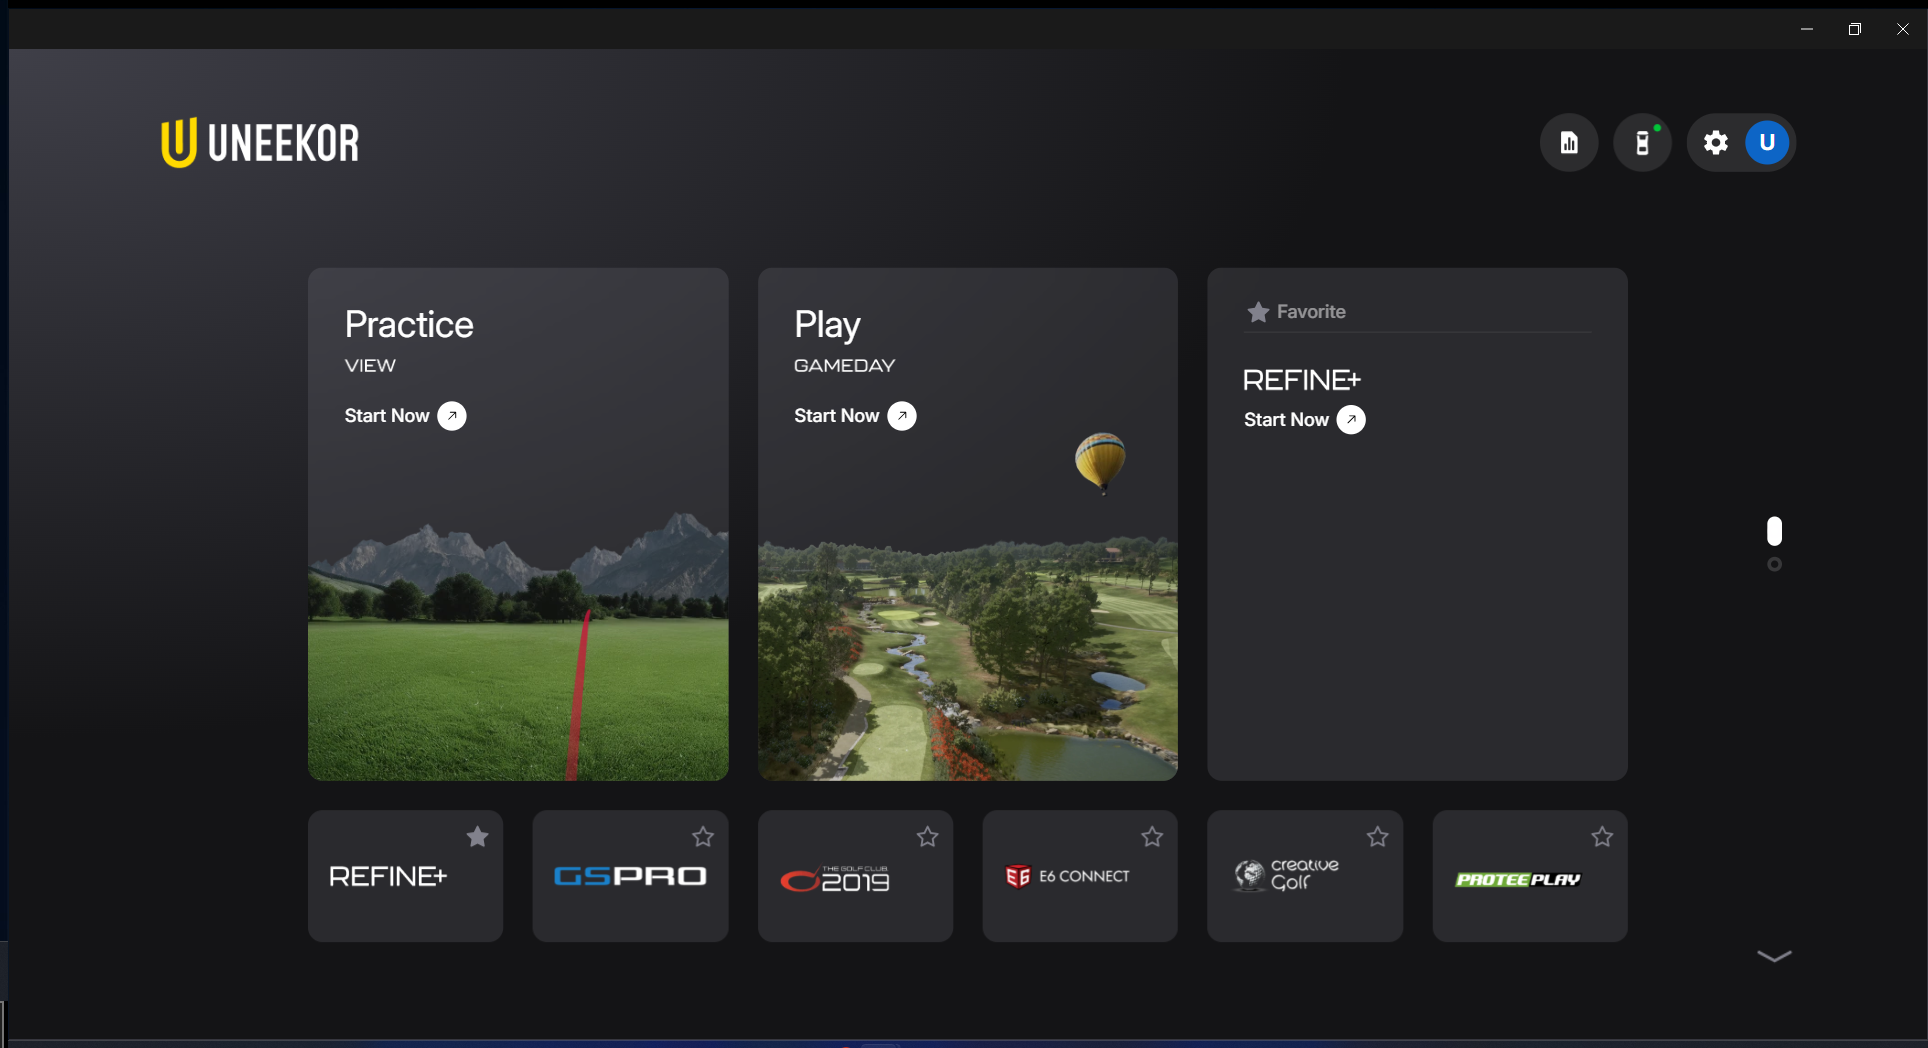Click the Practice card heading
This screenshot has height=1048, width=1928.
(409, 325)
